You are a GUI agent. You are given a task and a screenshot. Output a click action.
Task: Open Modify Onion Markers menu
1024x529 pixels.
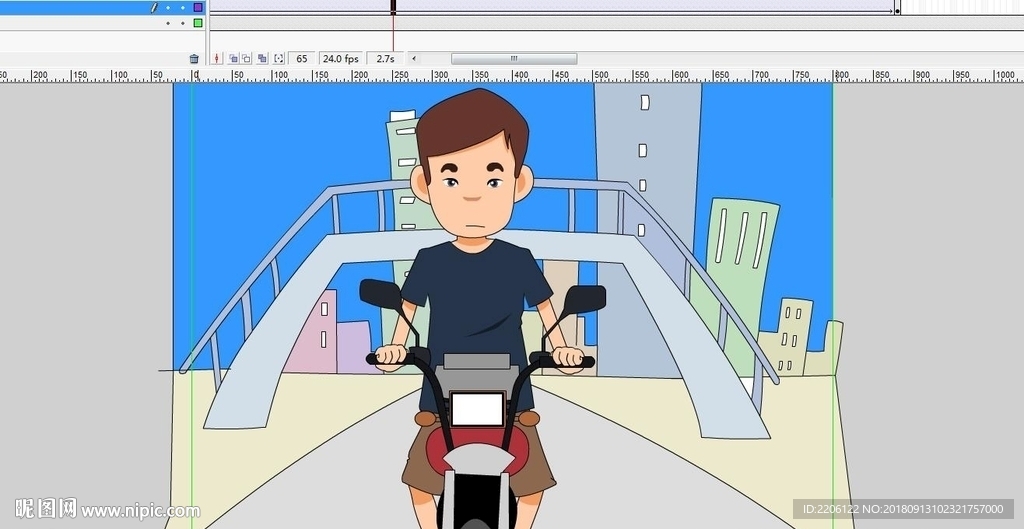(279, 59)
